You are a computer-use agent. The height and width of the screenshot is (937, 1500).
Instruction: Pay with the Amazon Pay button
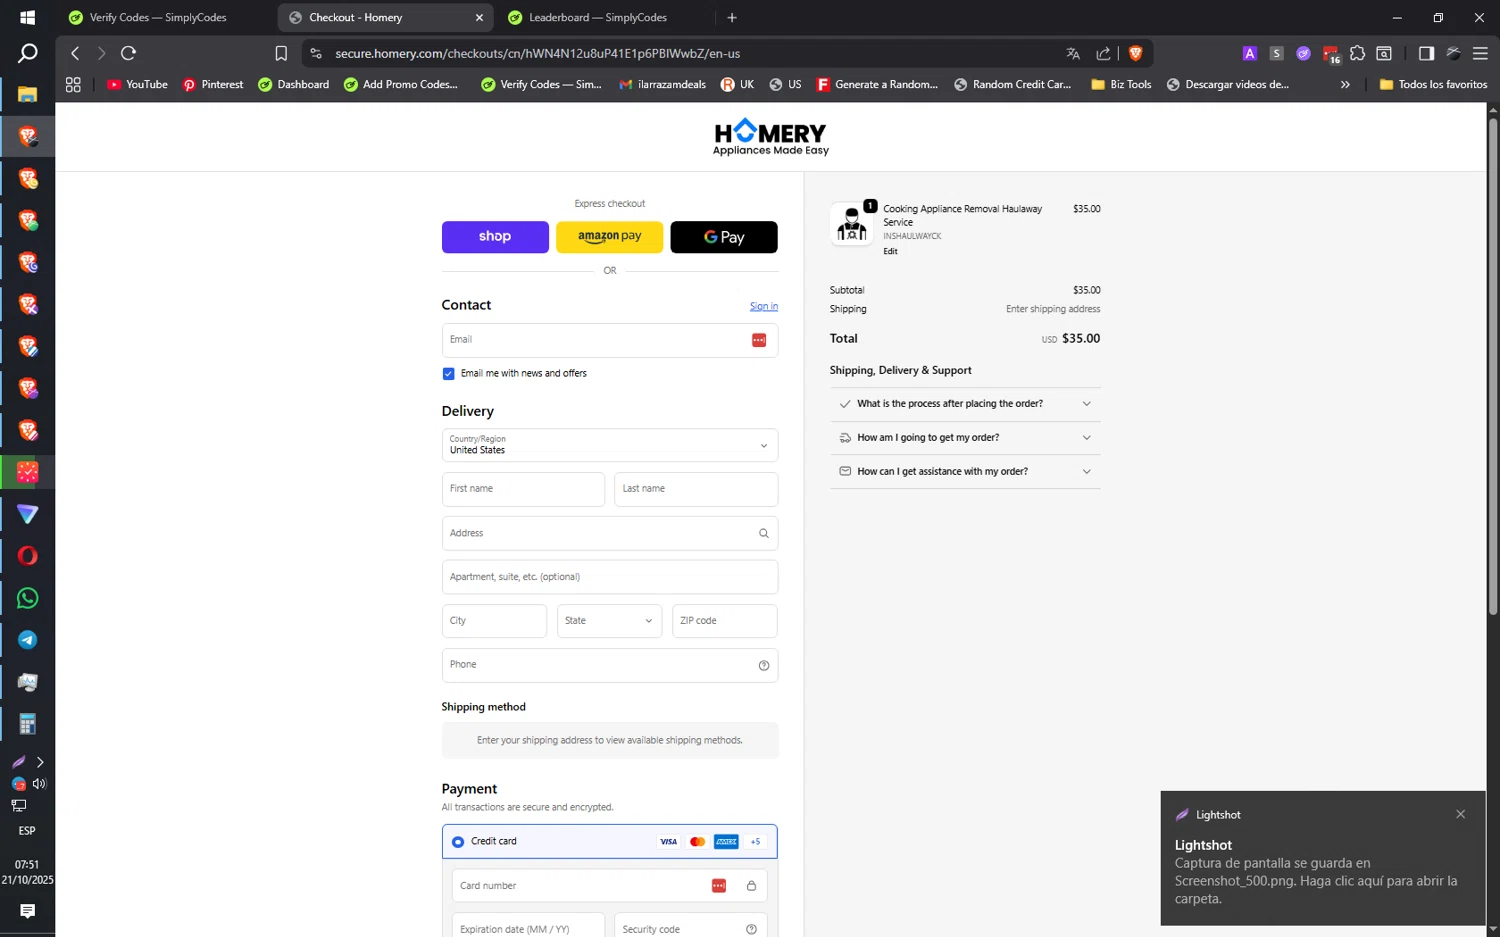610,237
